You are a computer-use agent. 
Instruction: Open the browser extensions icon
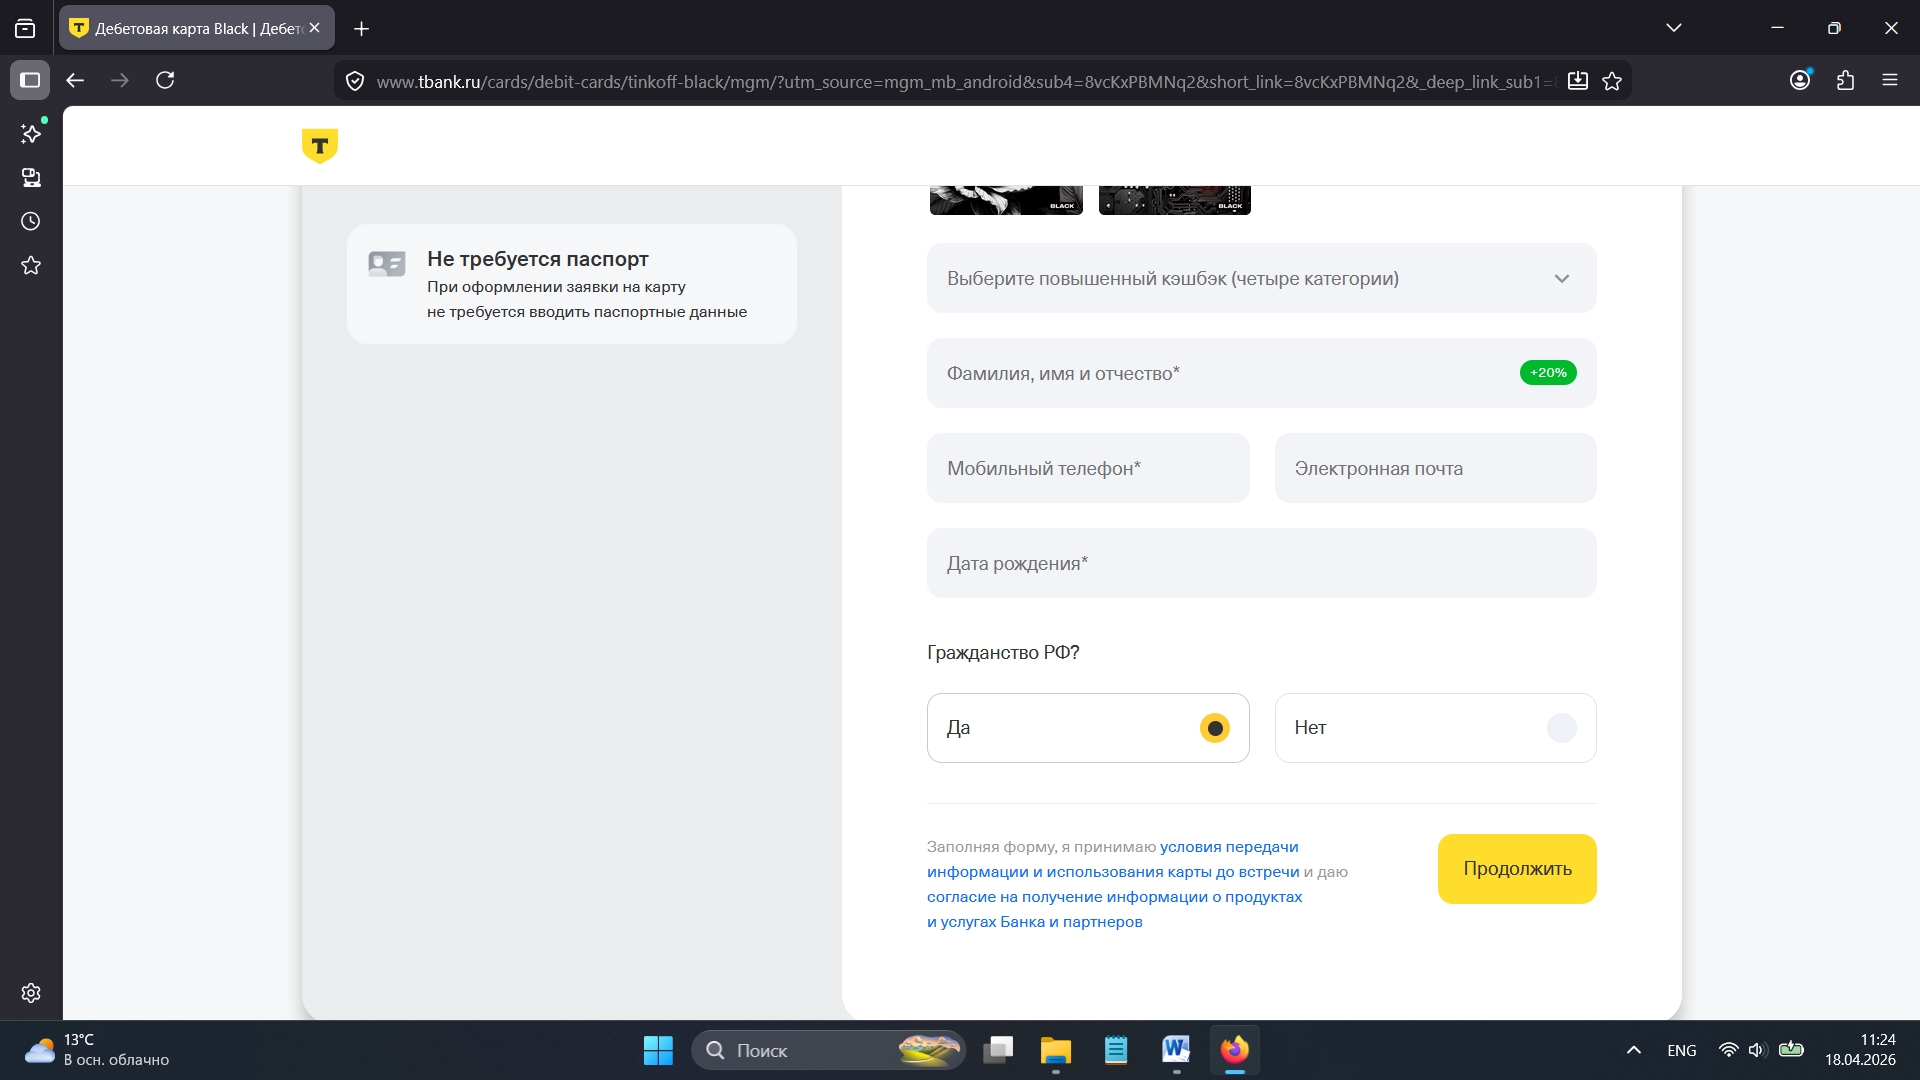[x=1845, y=80]
